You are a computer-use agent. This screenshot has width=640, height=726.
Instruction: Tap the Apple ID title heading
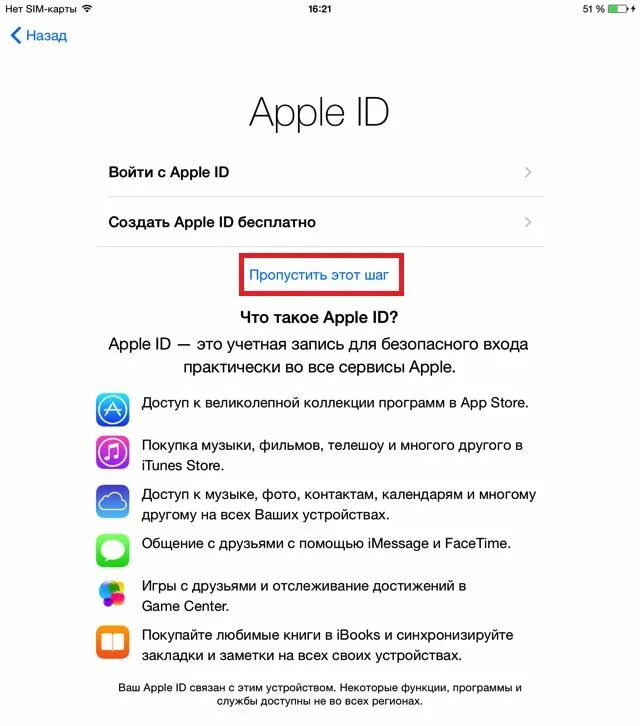click(319, 113)
